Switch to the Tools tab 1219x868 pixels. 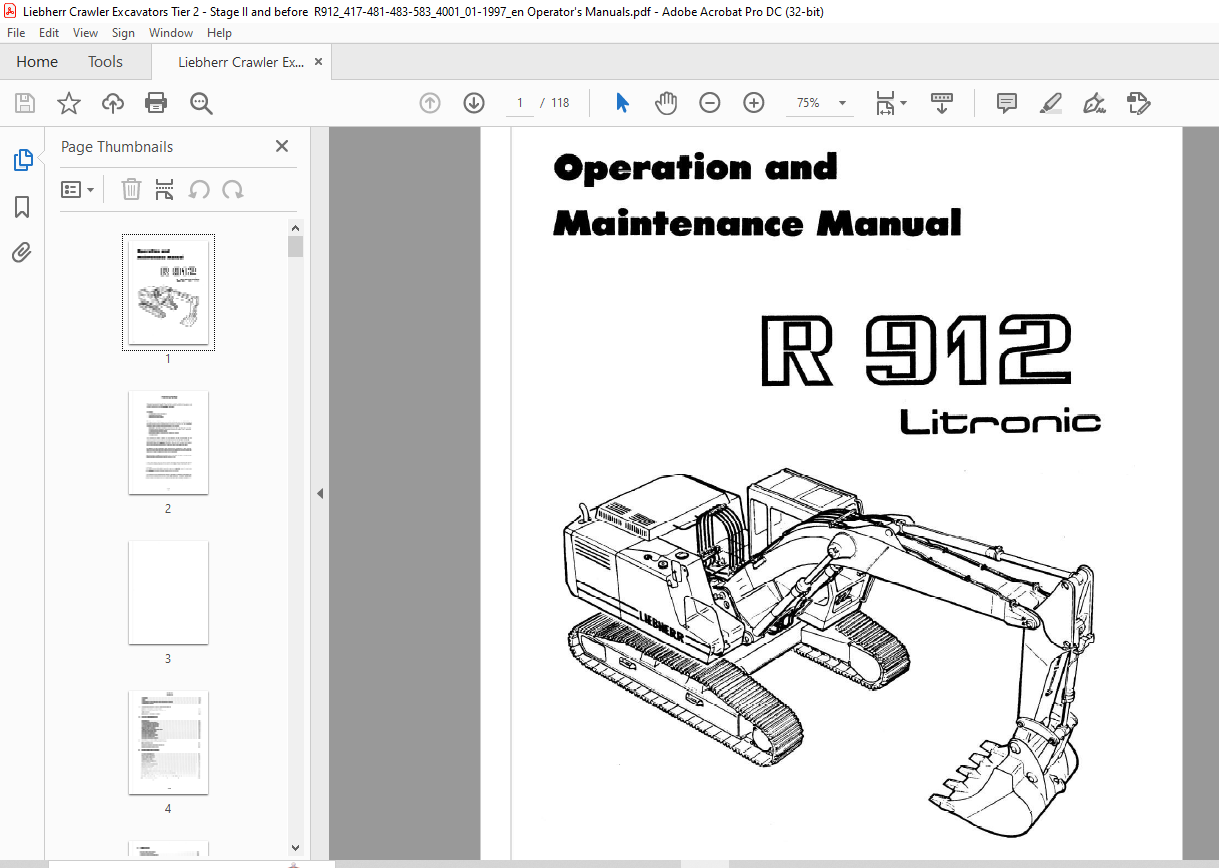(105, 62)
